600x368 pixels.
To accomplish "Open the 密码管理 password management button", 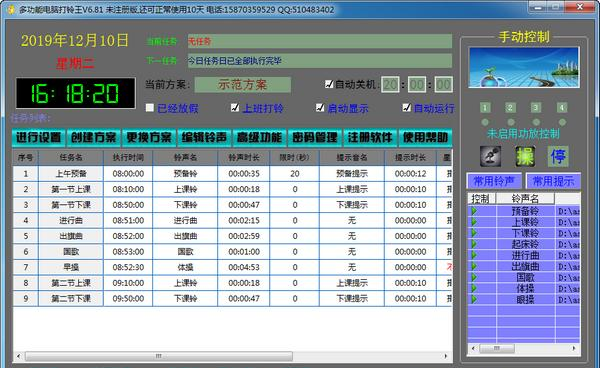I will (x=315, y=137).
